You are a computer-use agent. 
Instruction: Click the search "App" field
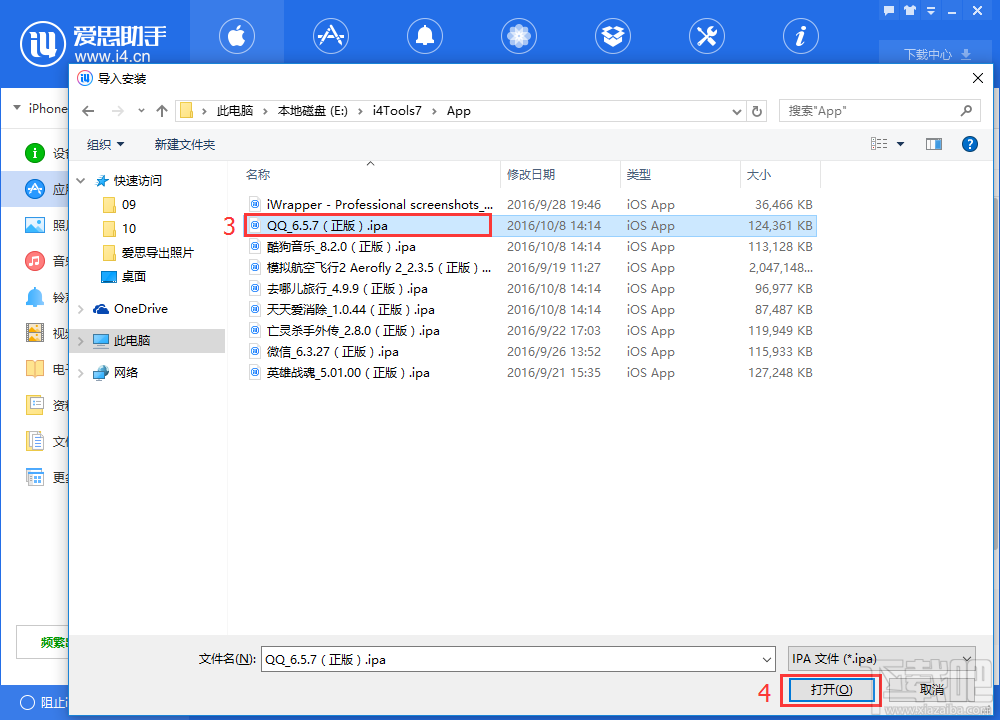[879, 111]
